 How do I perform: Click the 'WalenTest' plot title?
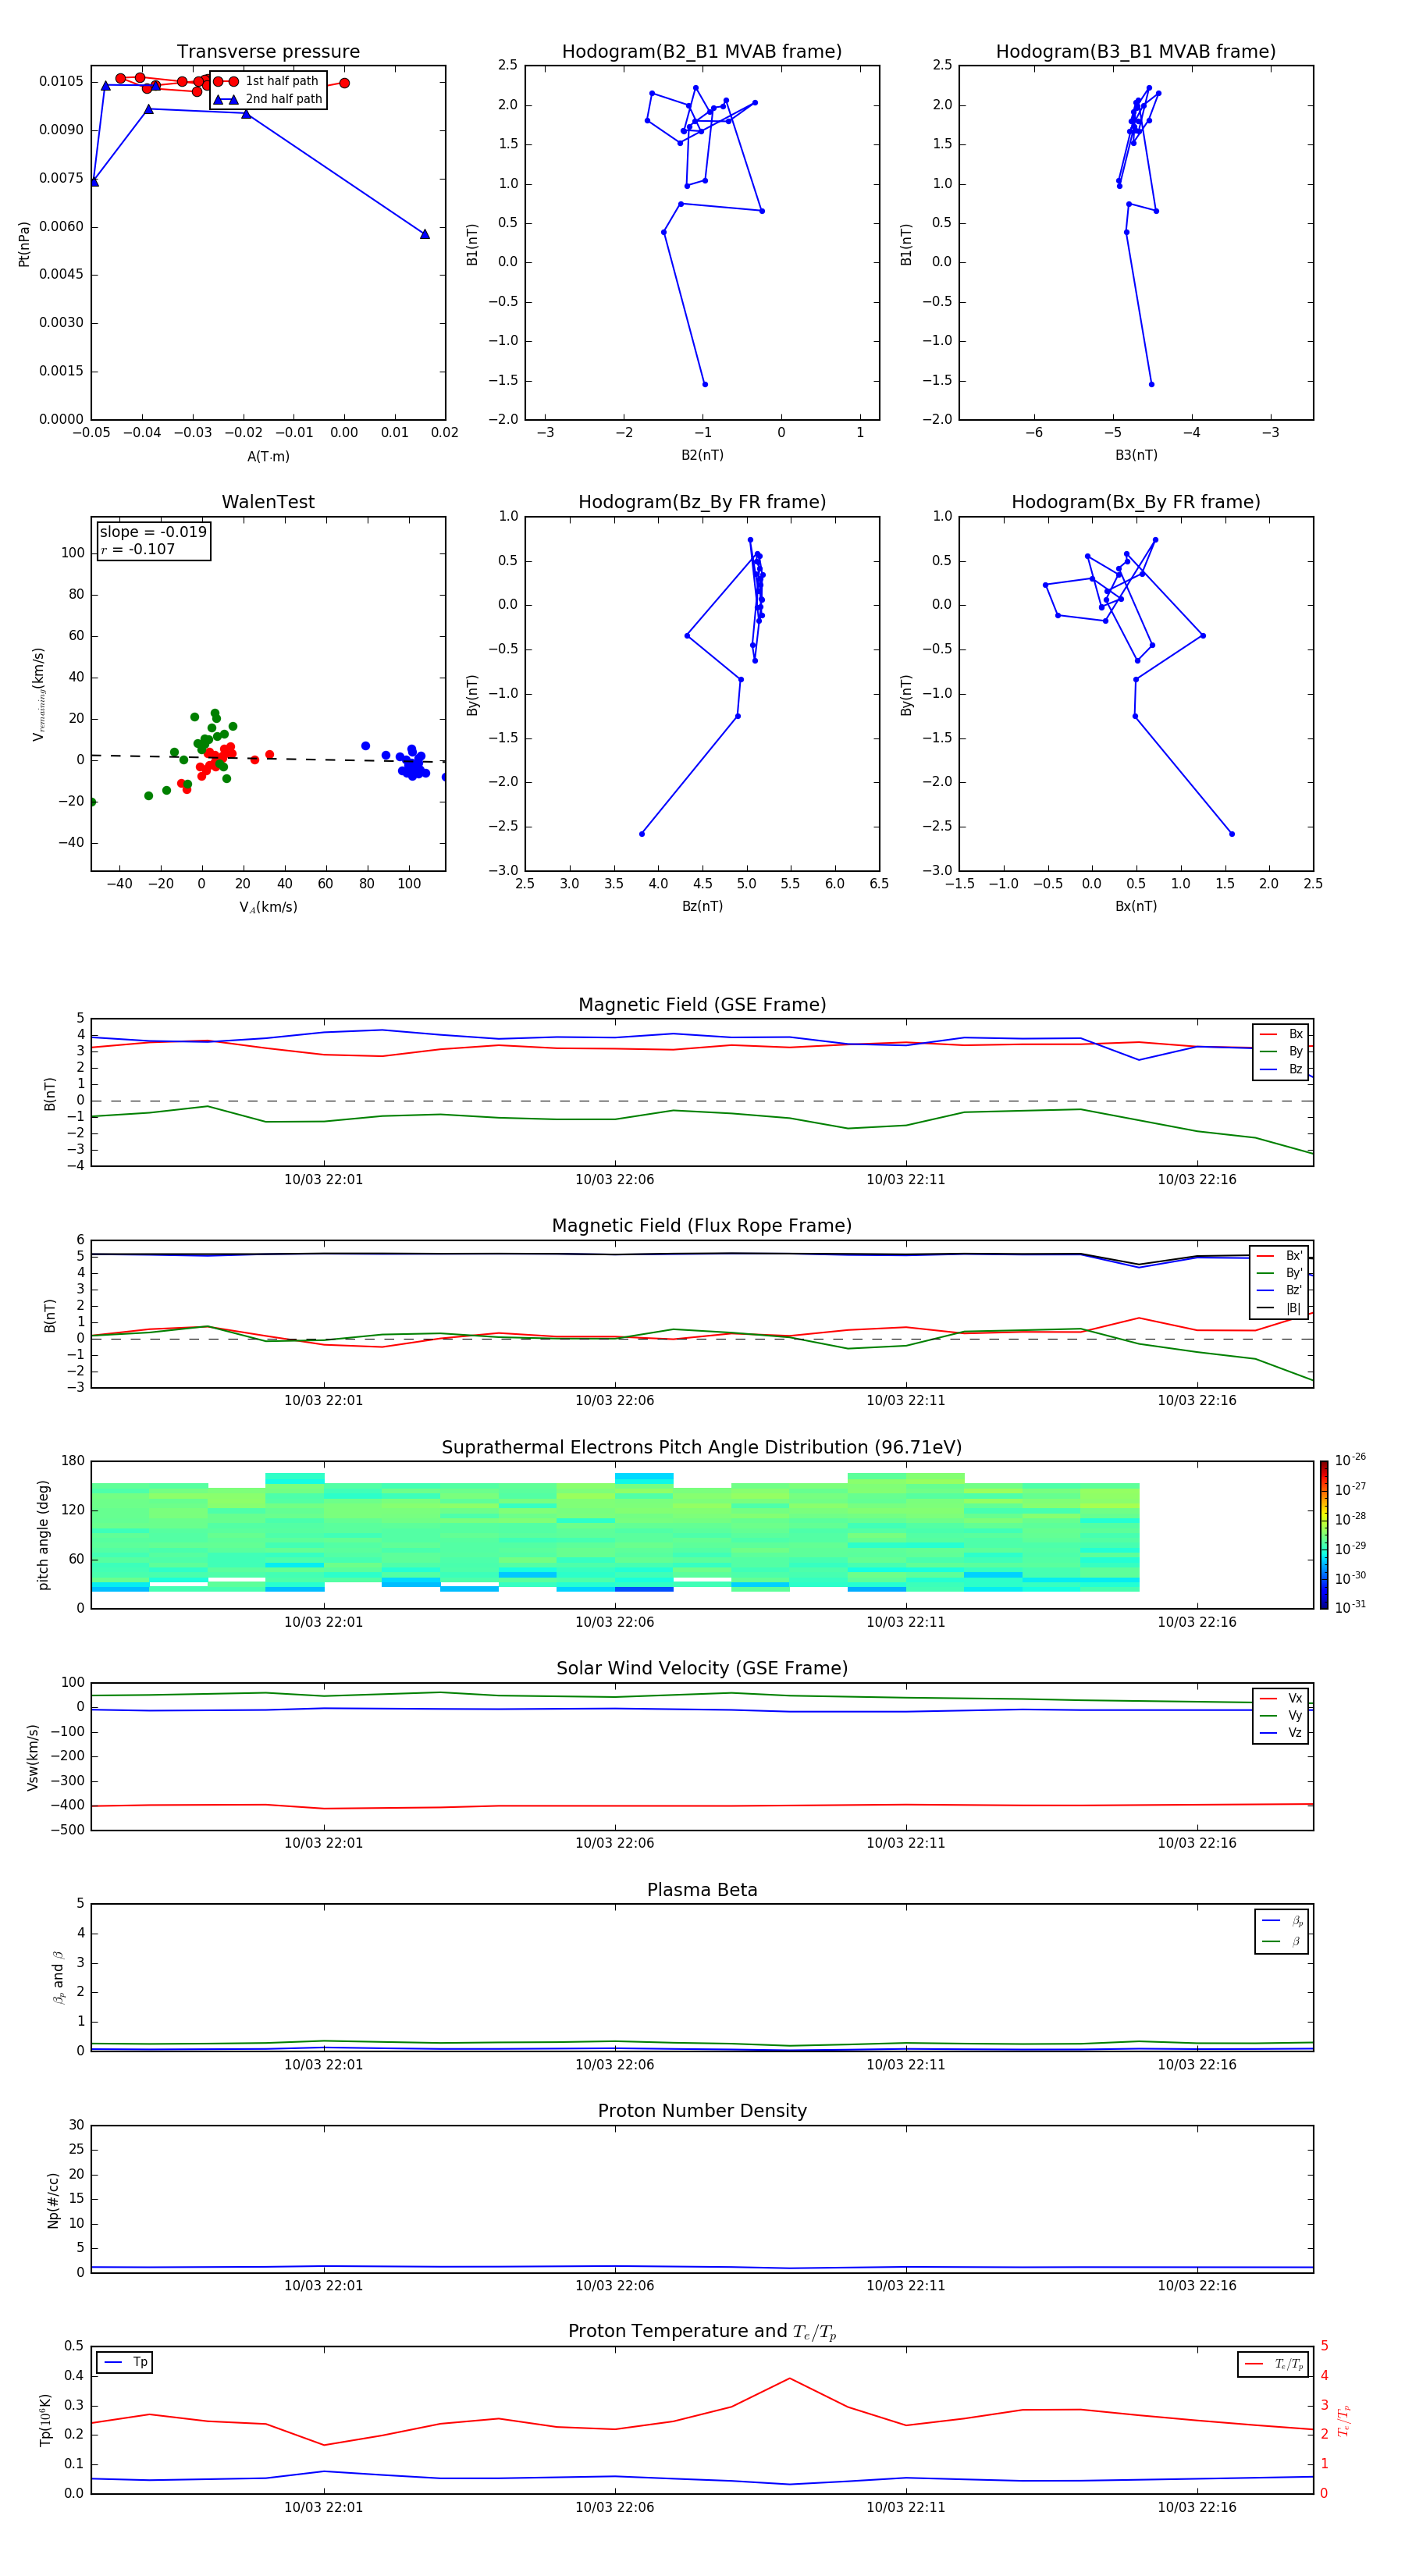[x=268, y=502]
